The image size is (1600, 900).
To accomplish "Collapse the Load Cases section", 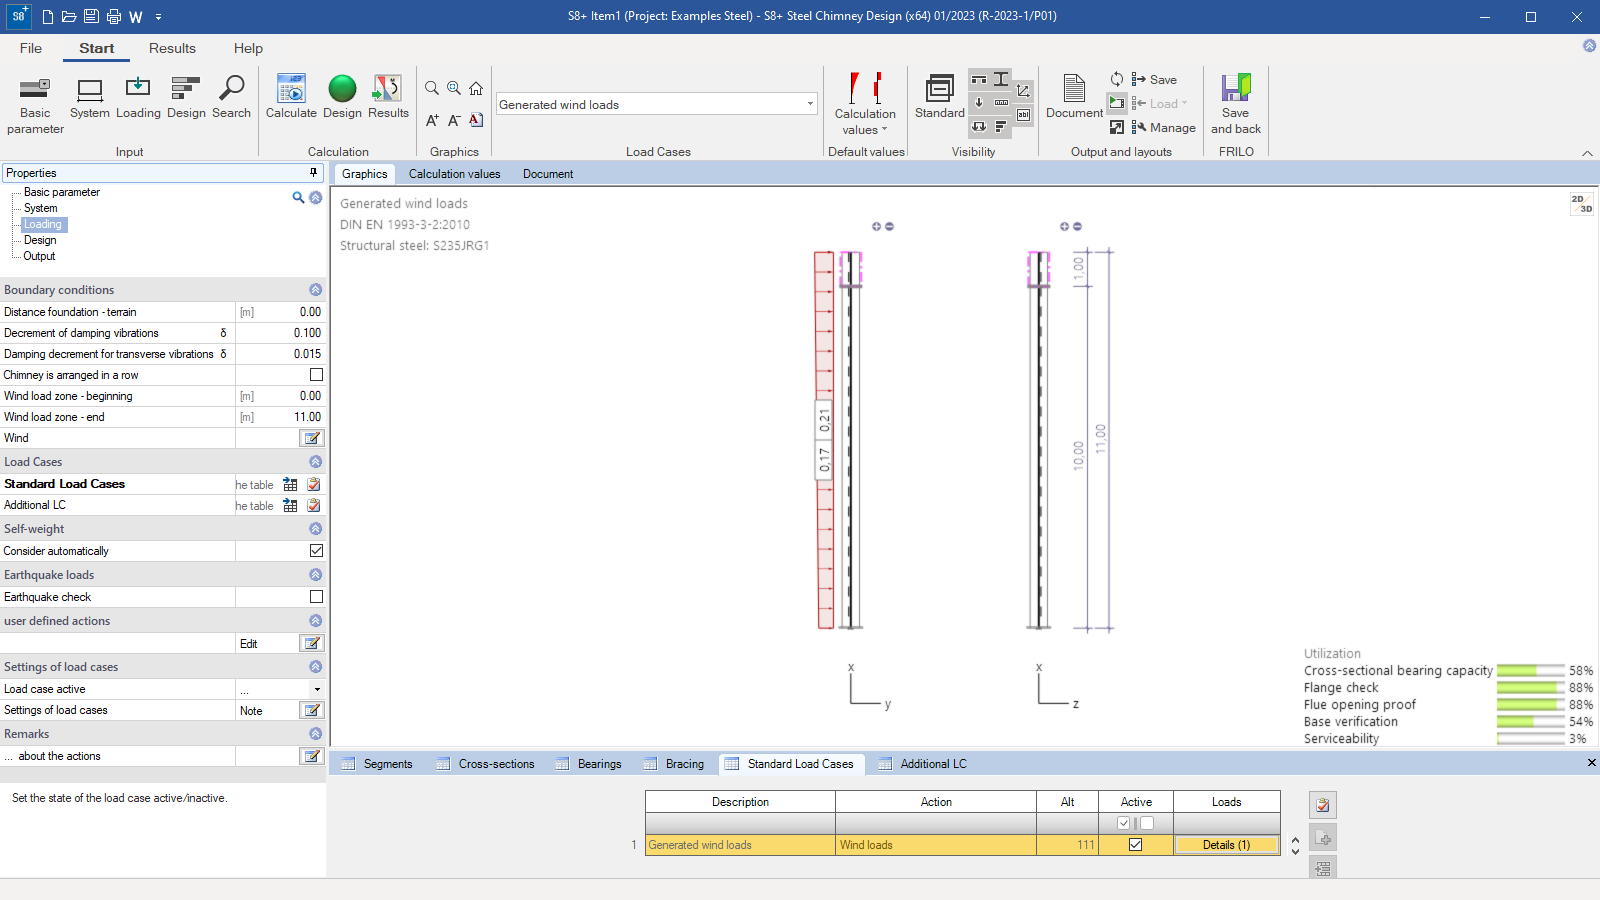I will click(316, 462).
